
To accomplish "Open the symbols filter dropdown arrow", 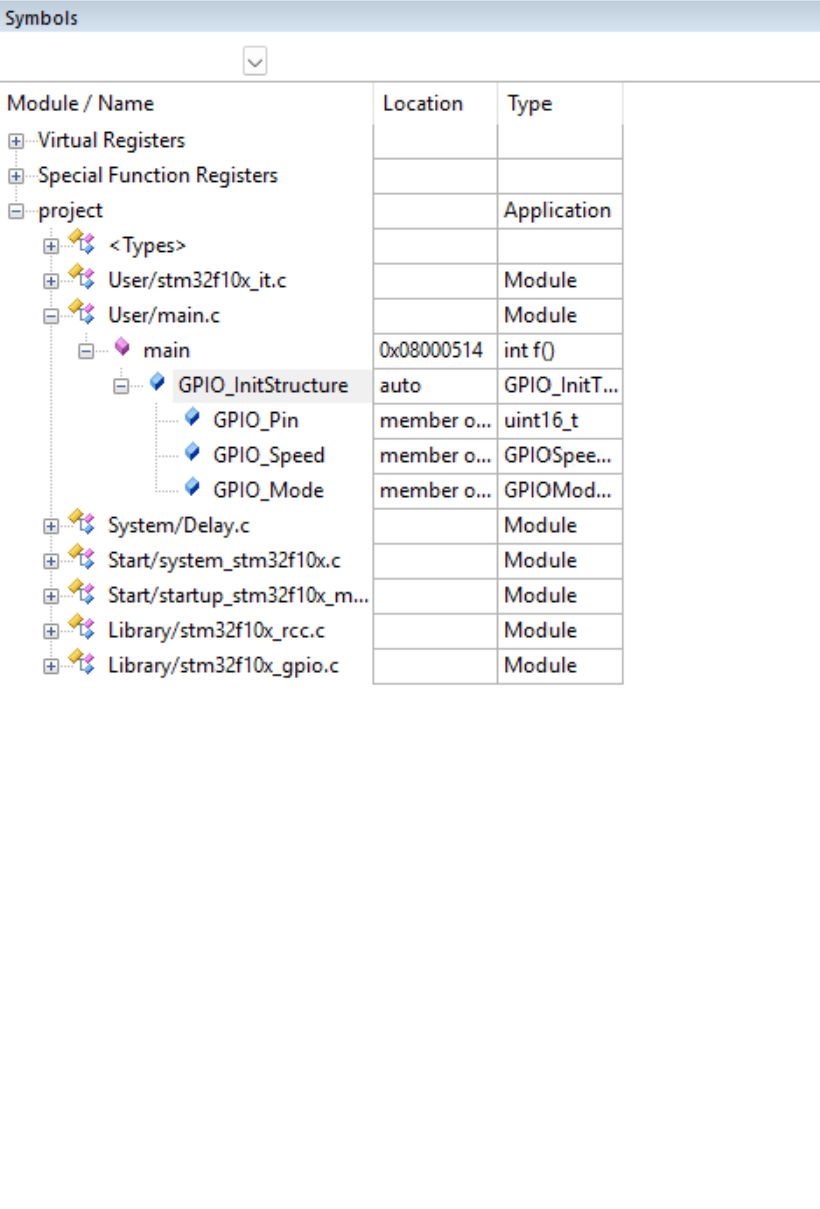I will click(255, 63).
